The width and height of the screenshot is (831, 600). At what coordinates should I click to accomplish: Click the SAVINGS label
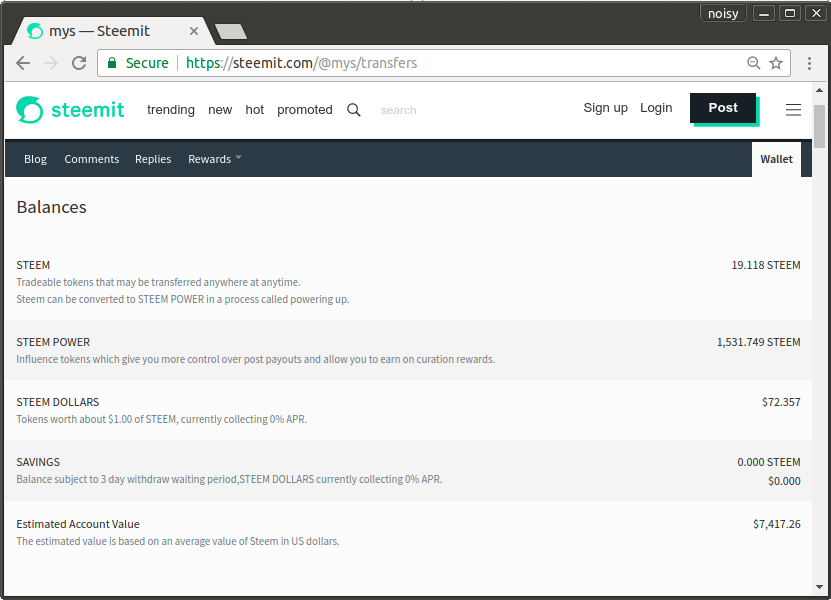pos(38,462)
